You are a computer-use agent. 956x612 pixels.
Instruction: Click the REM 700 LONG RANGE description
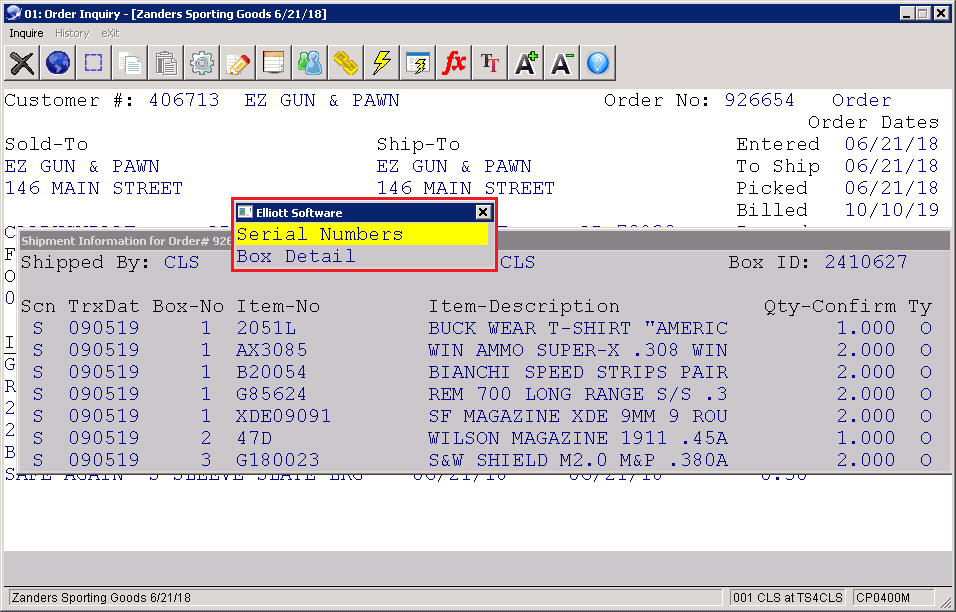pyautogui.click(x=578, y=394)
